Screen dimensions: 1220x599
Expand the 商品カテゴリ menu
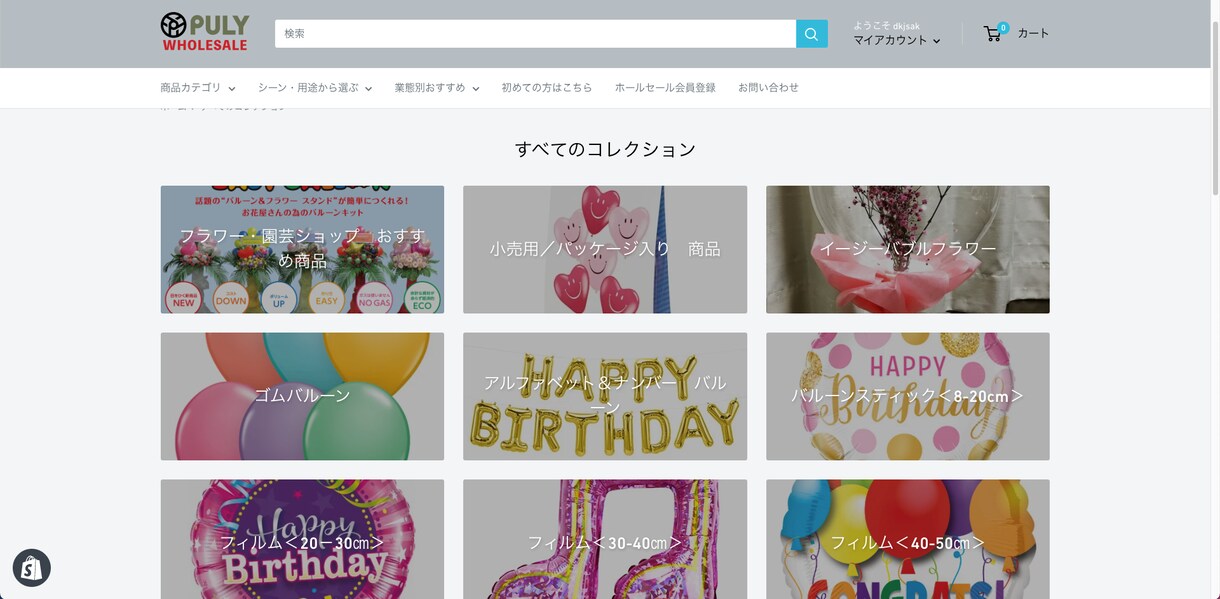click(x=198, y=88)
